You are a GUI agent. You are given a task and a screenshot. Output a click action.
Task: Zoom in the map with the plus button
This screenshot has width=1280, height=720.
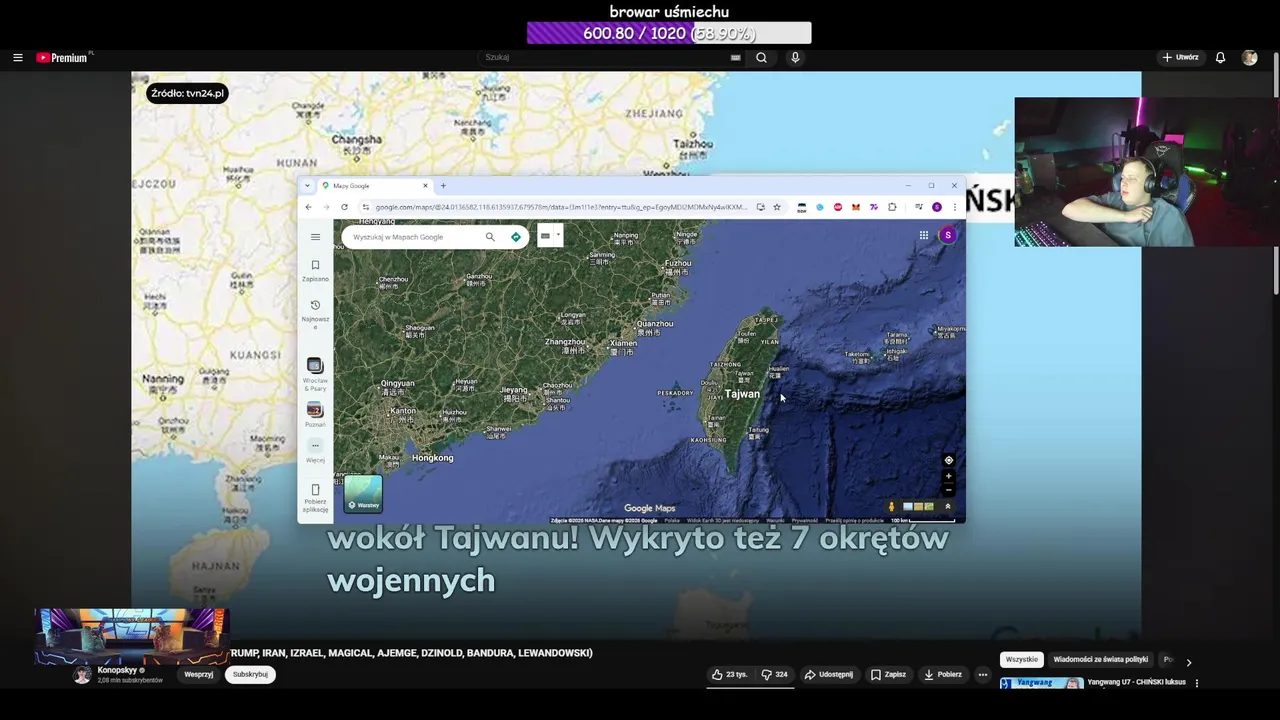tap(949, 476)
